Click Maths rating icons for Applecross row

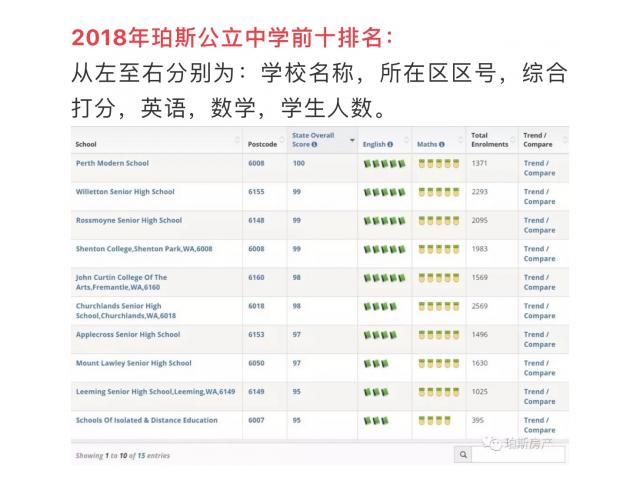point(439,335)
